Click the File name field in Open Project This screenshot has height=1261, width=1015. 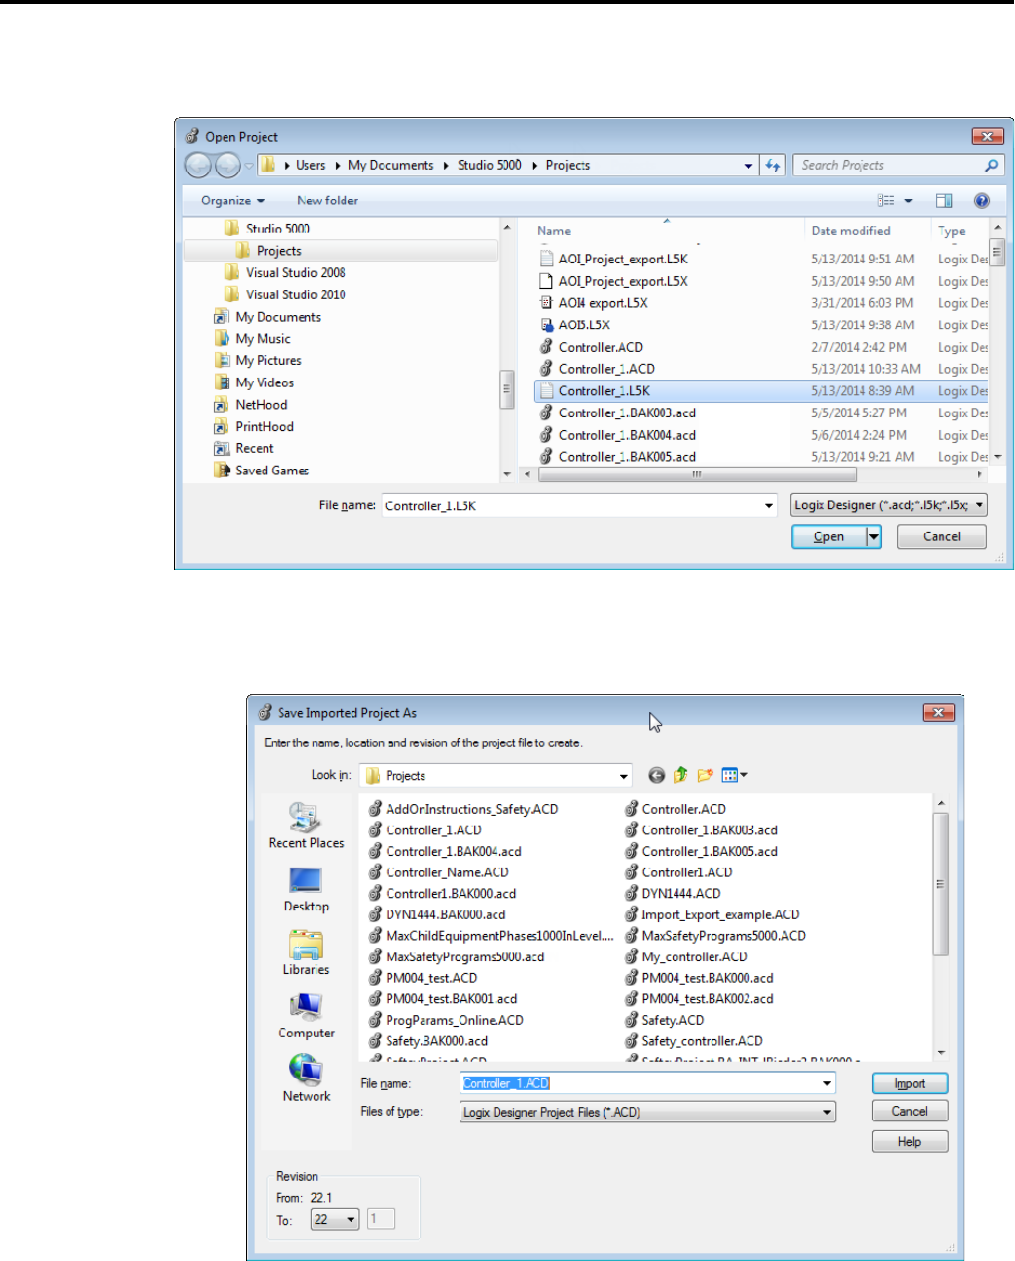tap(570, 506)
